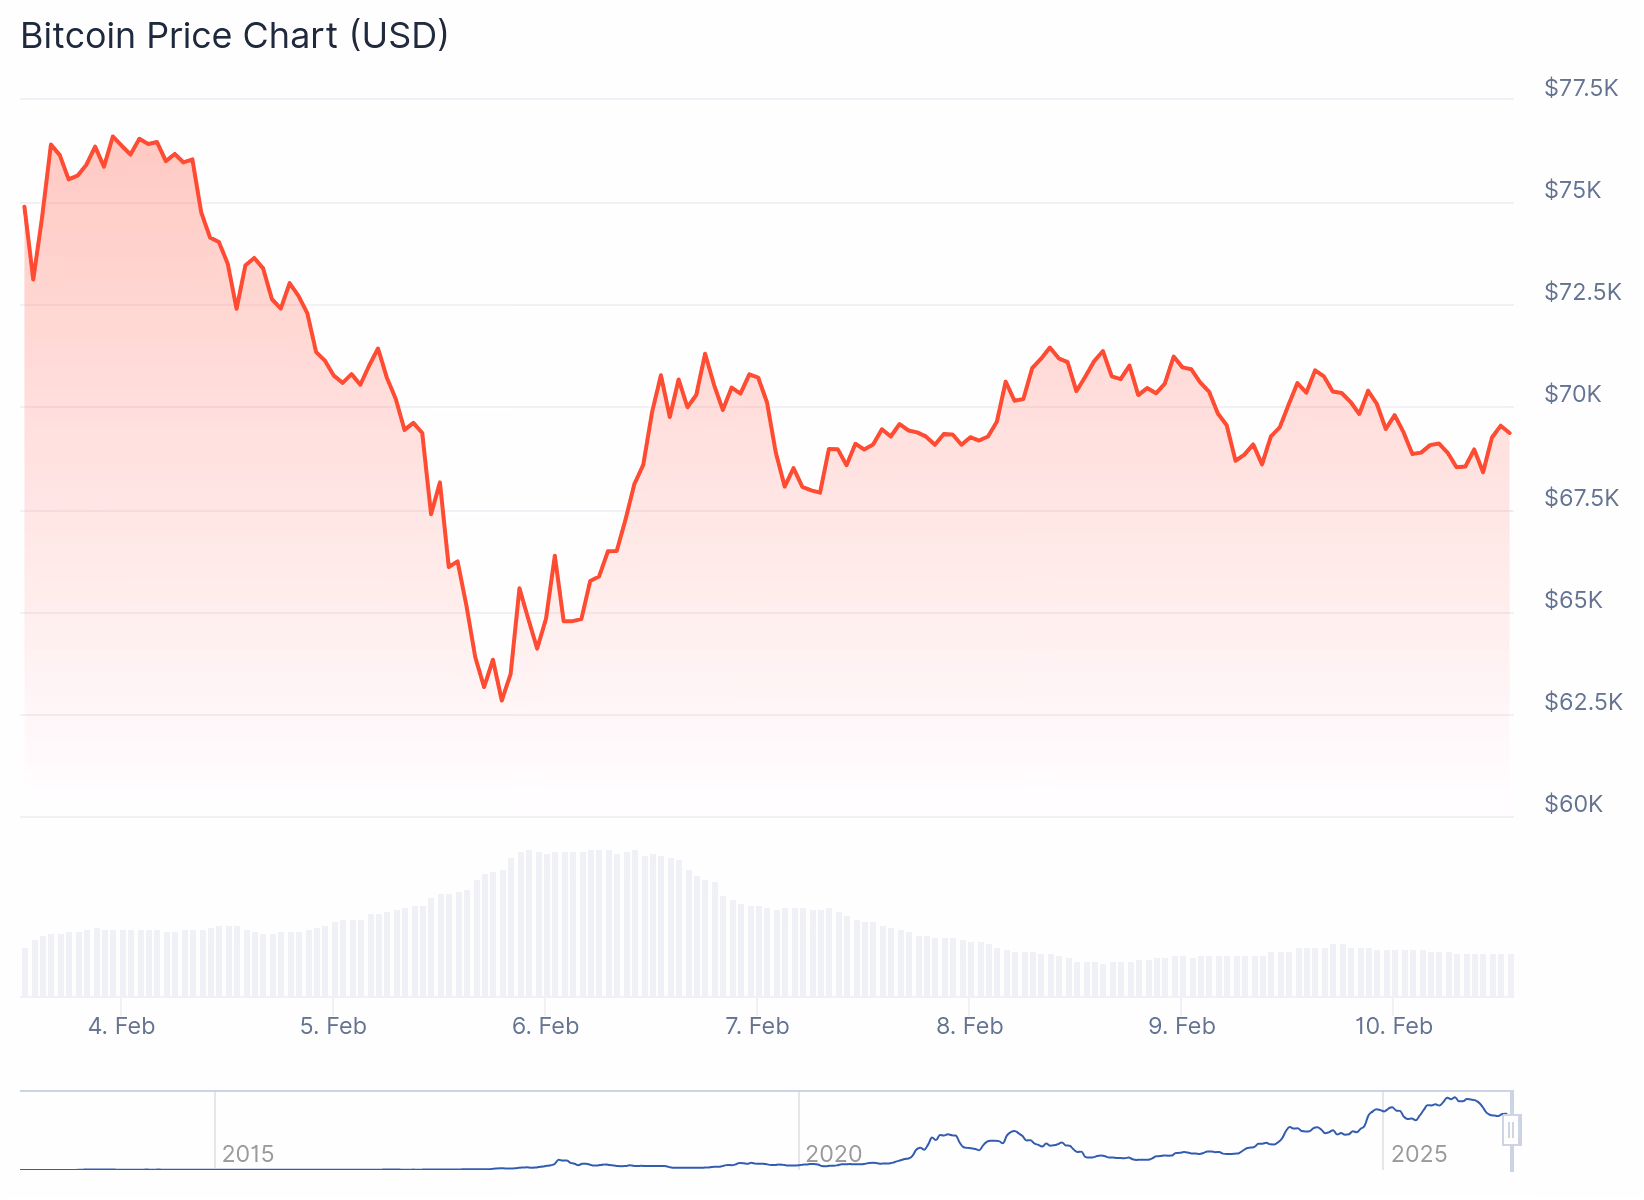The width and height of the screenshot is (1644, 1200).
Task: Click the 6. Feb axis label
Action: (546, 1026)
